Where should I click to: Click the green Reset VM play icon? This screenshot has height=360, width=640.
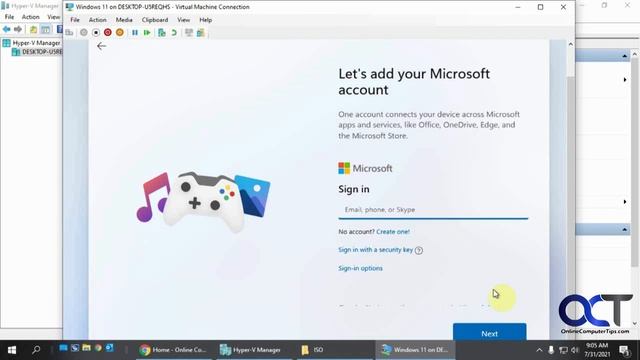[147, 33]
